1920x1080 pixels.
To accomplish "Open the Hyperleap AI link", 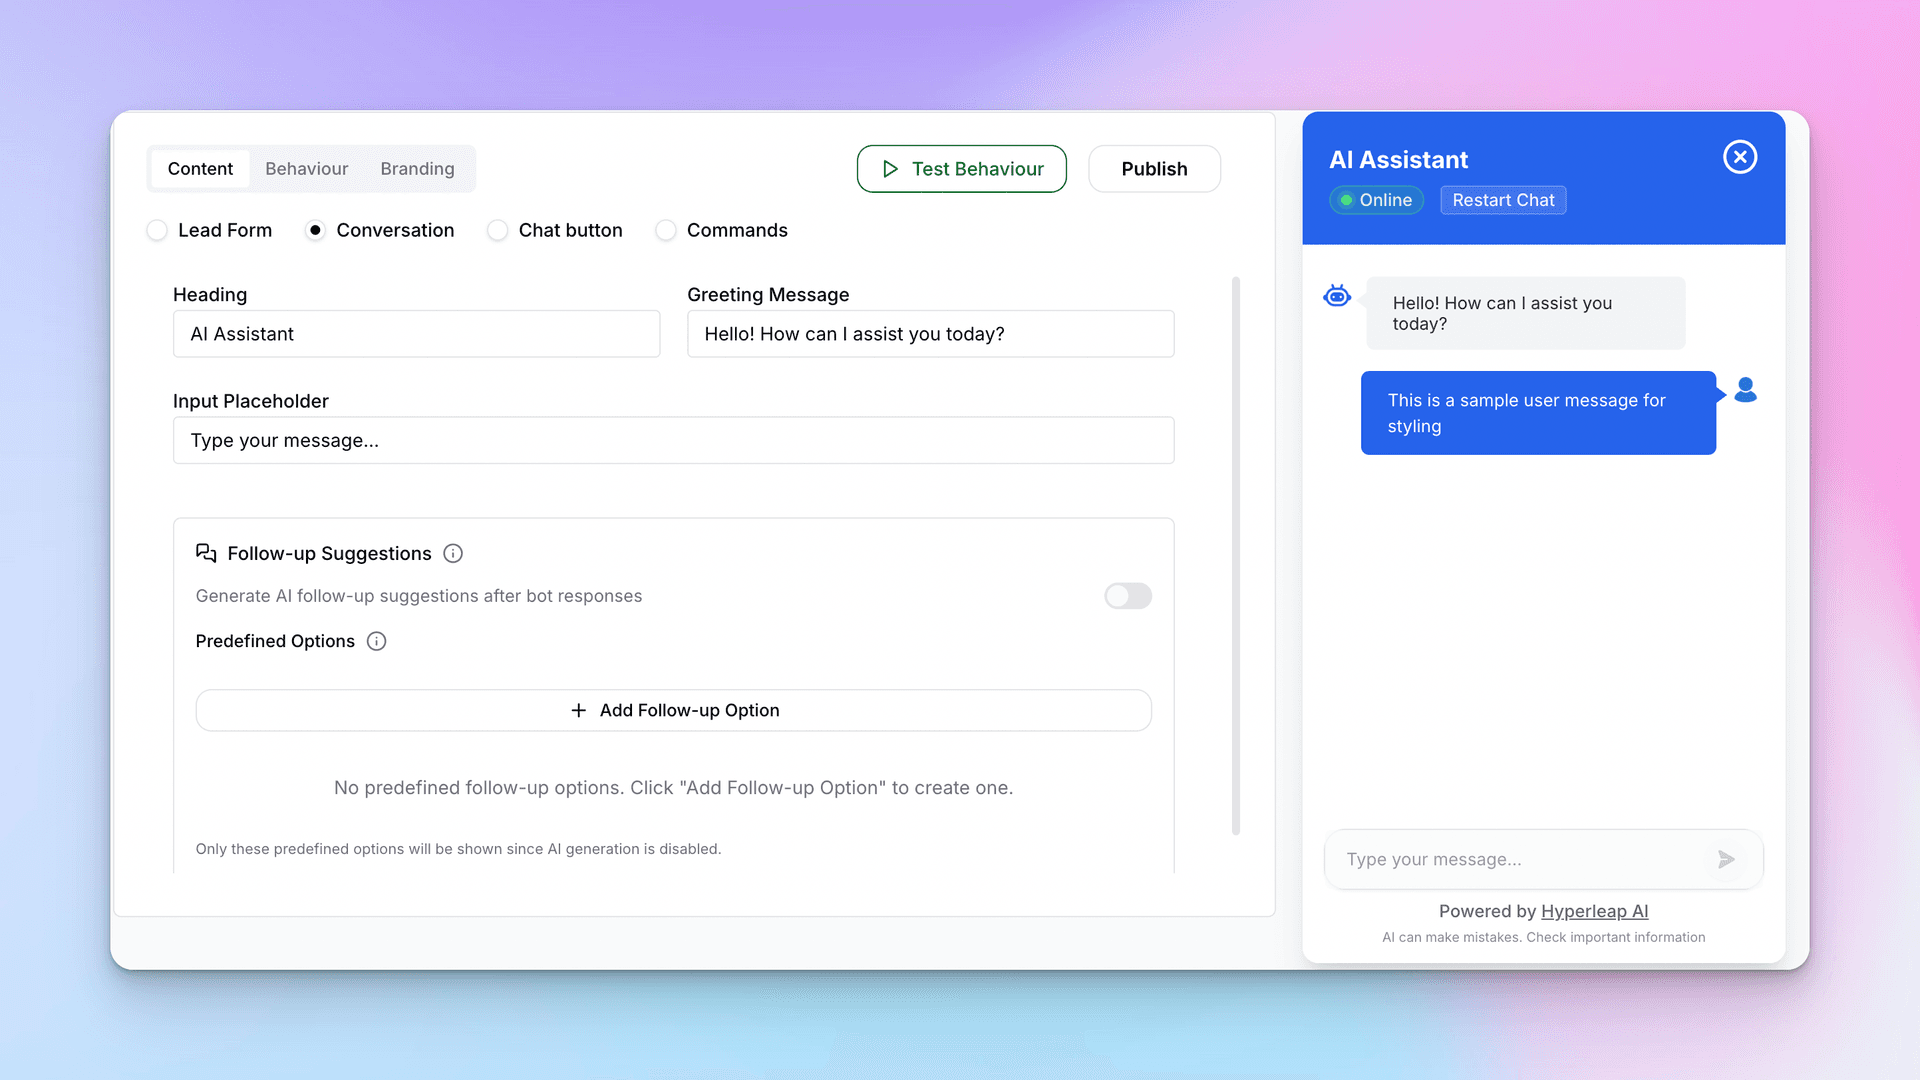I will [1594, 911].
